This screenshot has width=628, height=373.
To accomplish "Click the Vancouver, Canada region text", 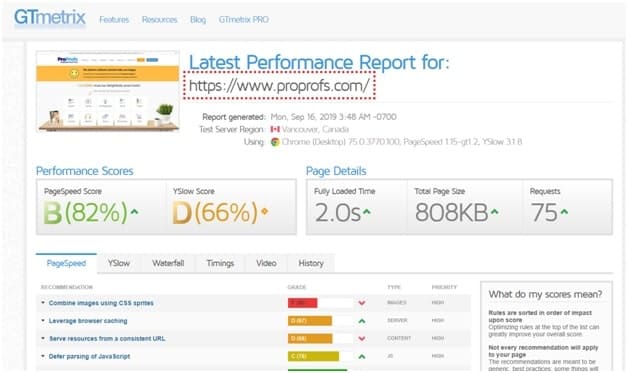I will tap(315, 129).
